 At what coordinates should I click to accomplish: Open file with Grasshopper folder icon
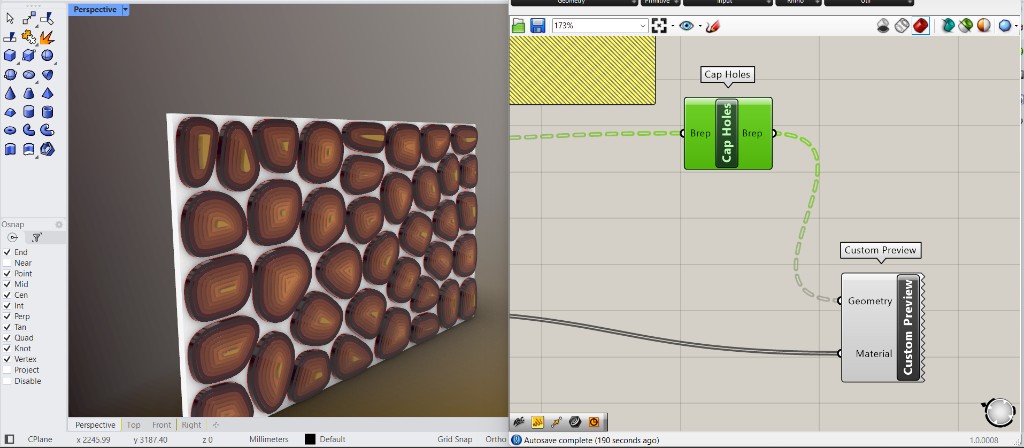(x=519, y=25)
